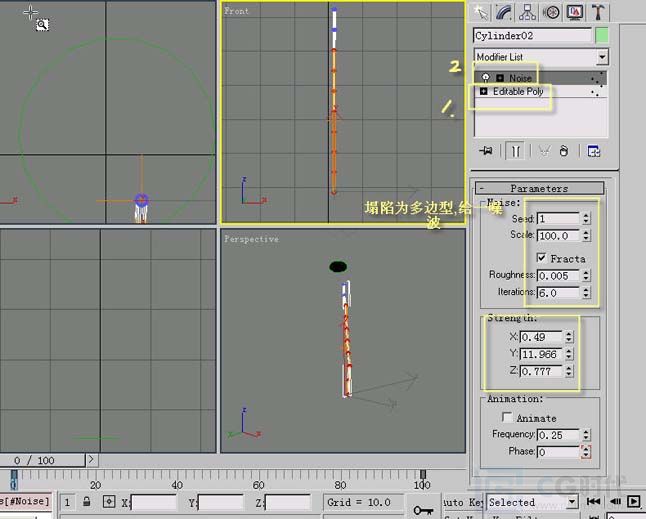Click the Phase value field
This screenshot has width=646, height=519.
(x=558, y=452)
